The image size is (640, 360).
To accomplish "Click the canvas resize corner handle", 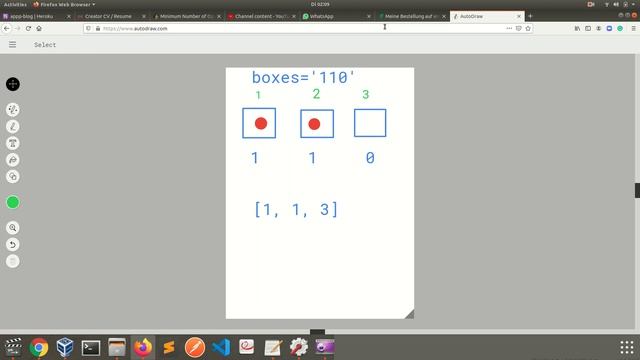I will pyautogui.click(x=409, y=314).
